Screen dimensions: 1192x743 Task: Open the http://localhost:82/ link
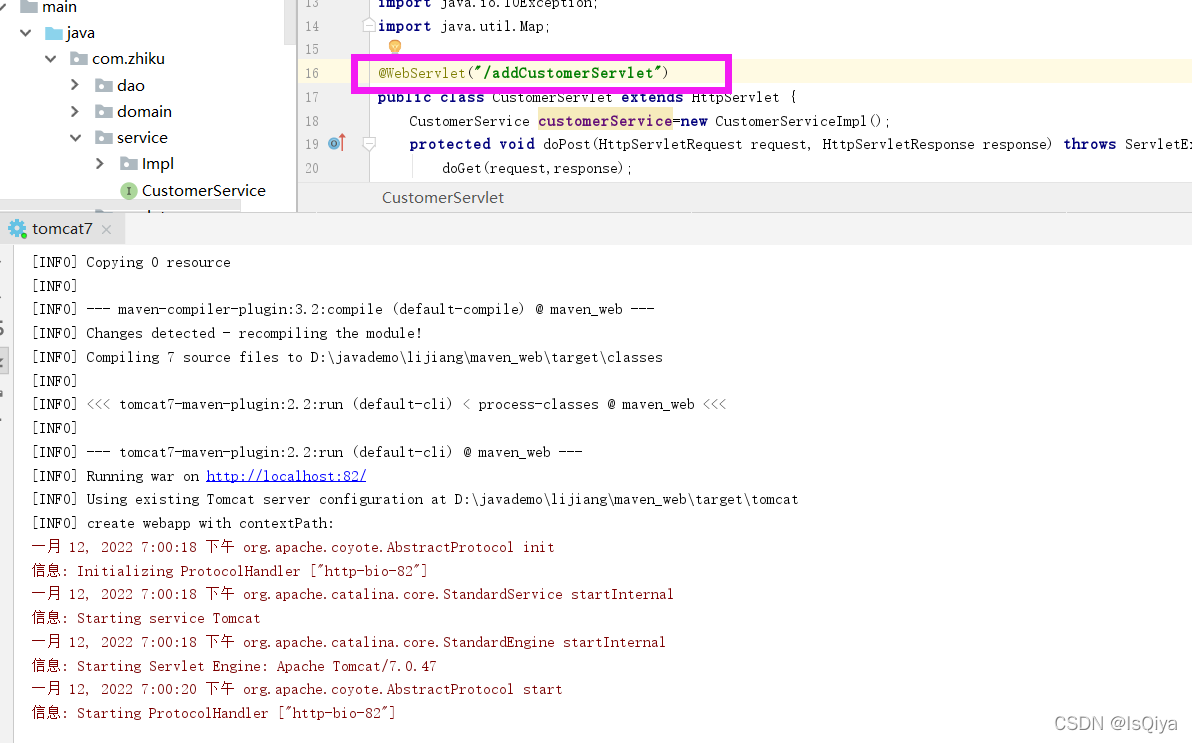tap(286, 476)
